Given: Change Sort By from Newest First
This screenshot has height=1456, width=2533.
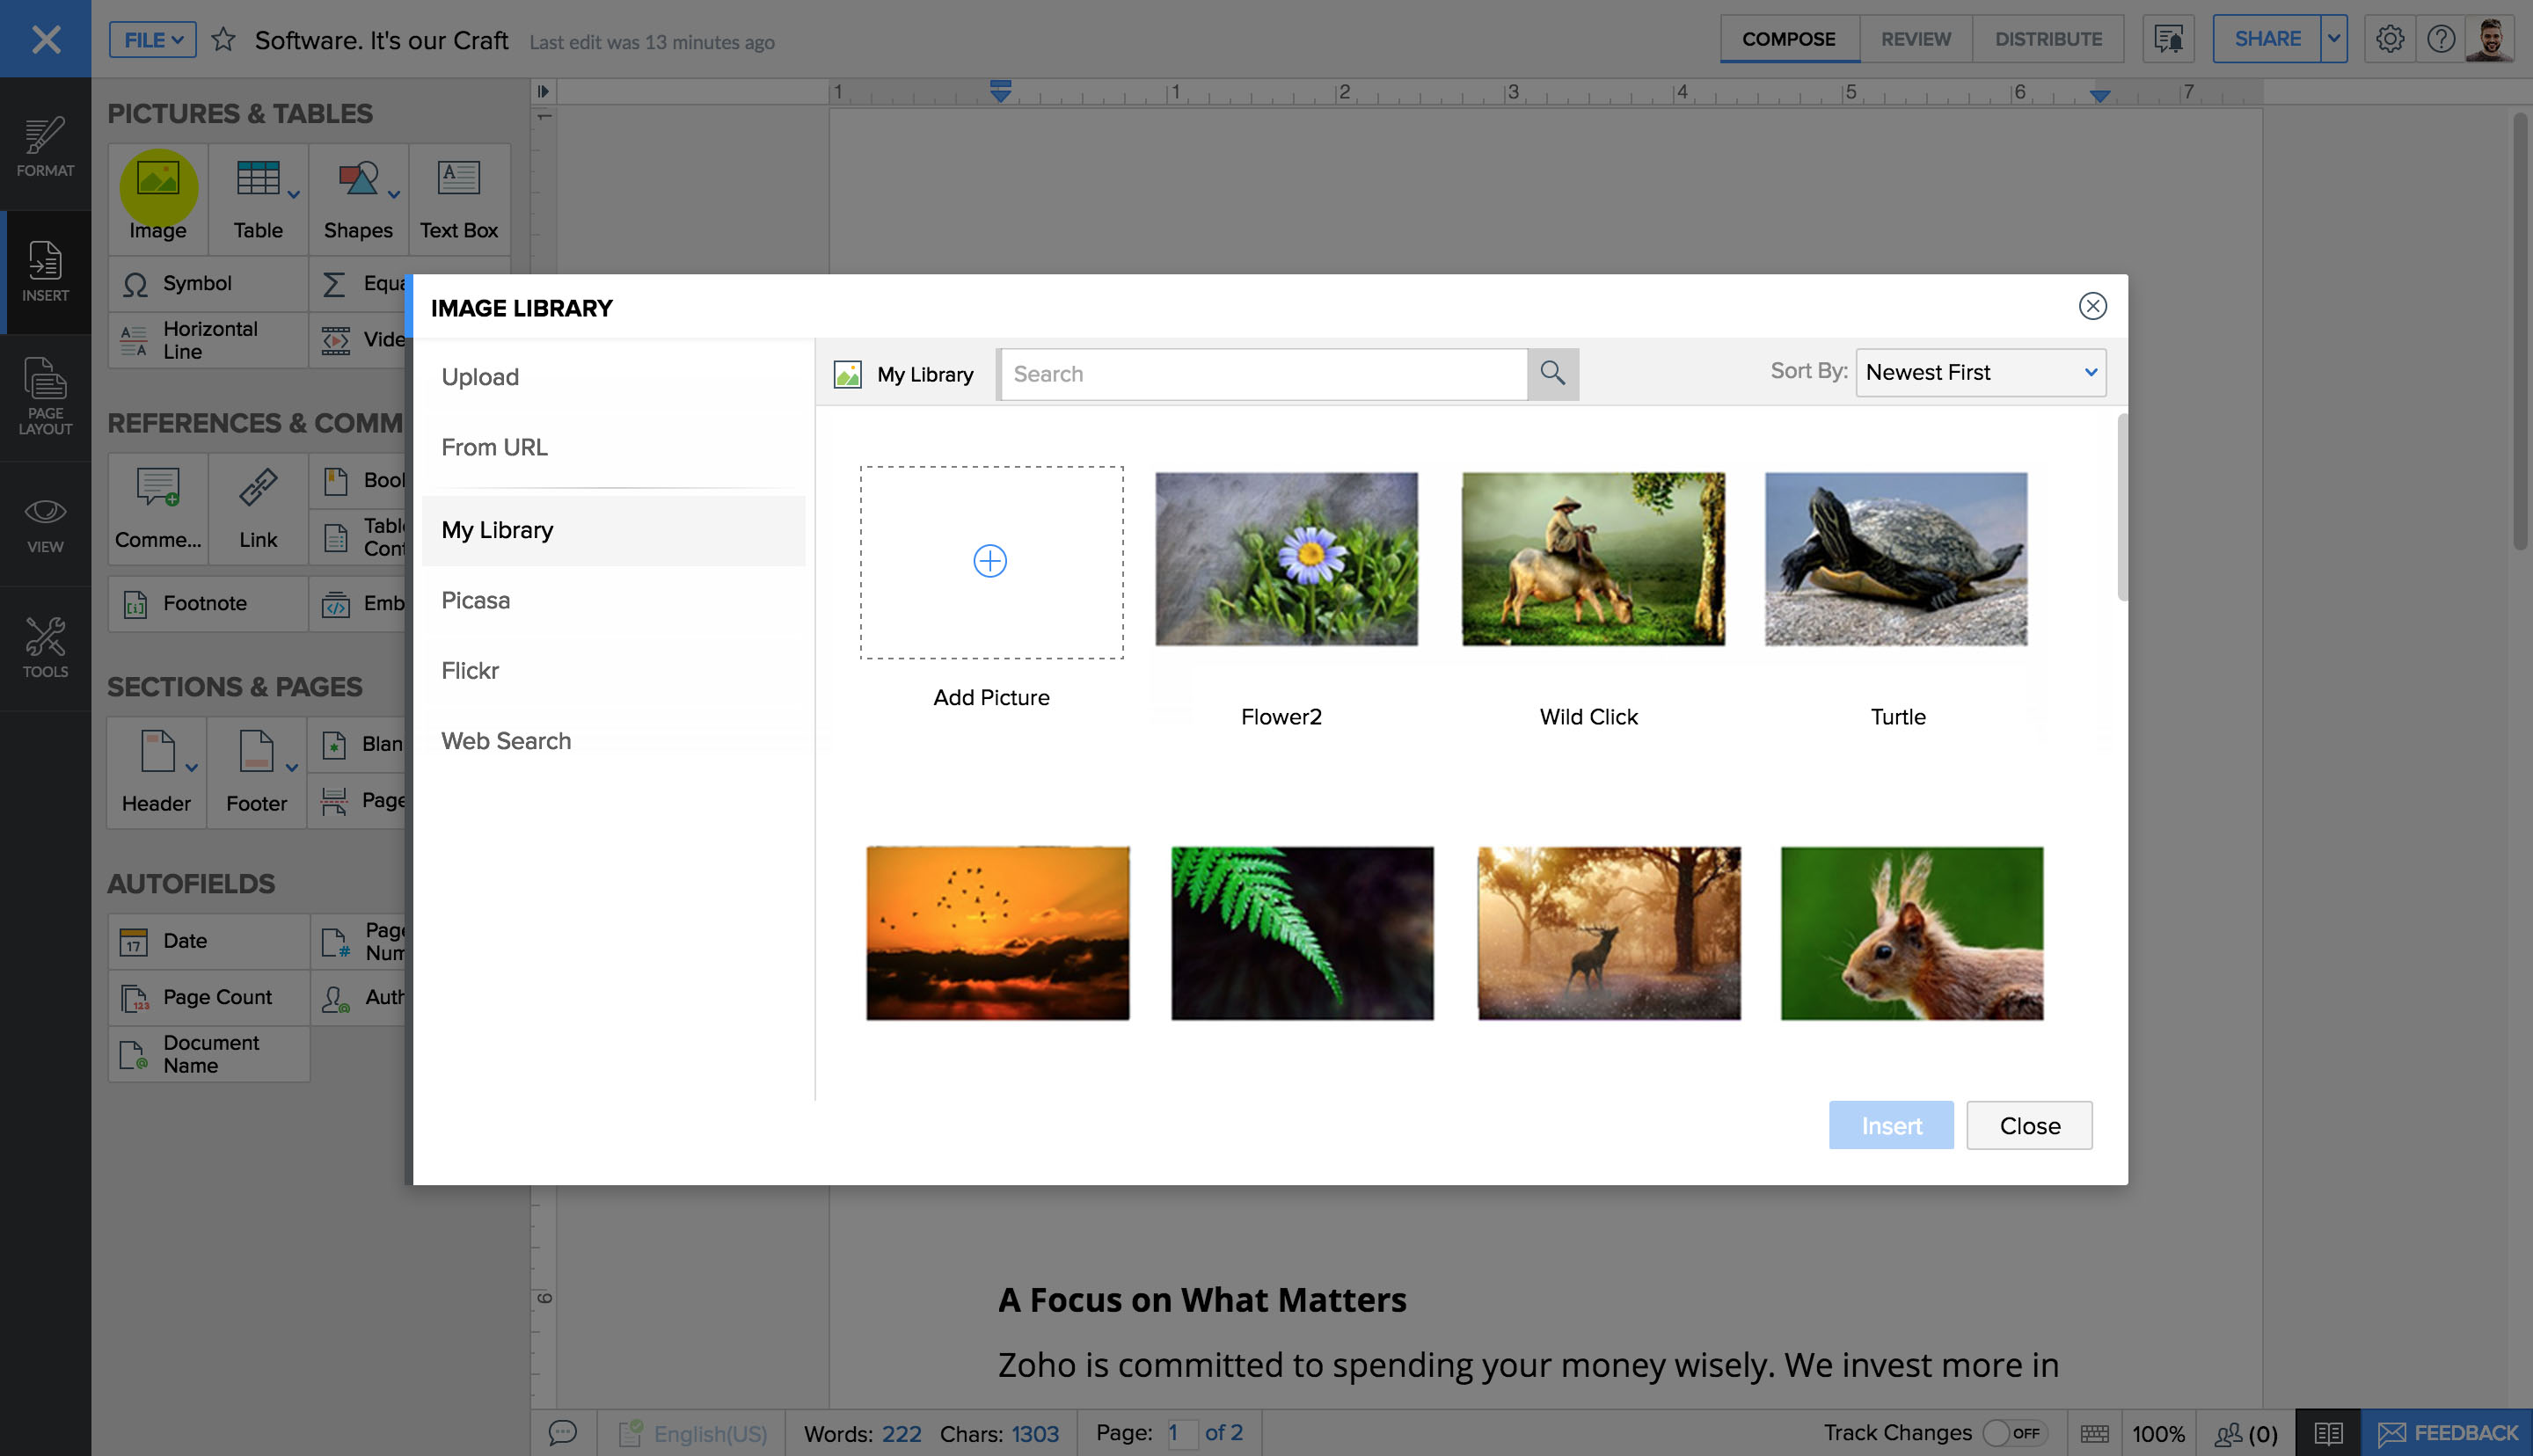Looking at the screenshot, I should tap(1979, 372).
